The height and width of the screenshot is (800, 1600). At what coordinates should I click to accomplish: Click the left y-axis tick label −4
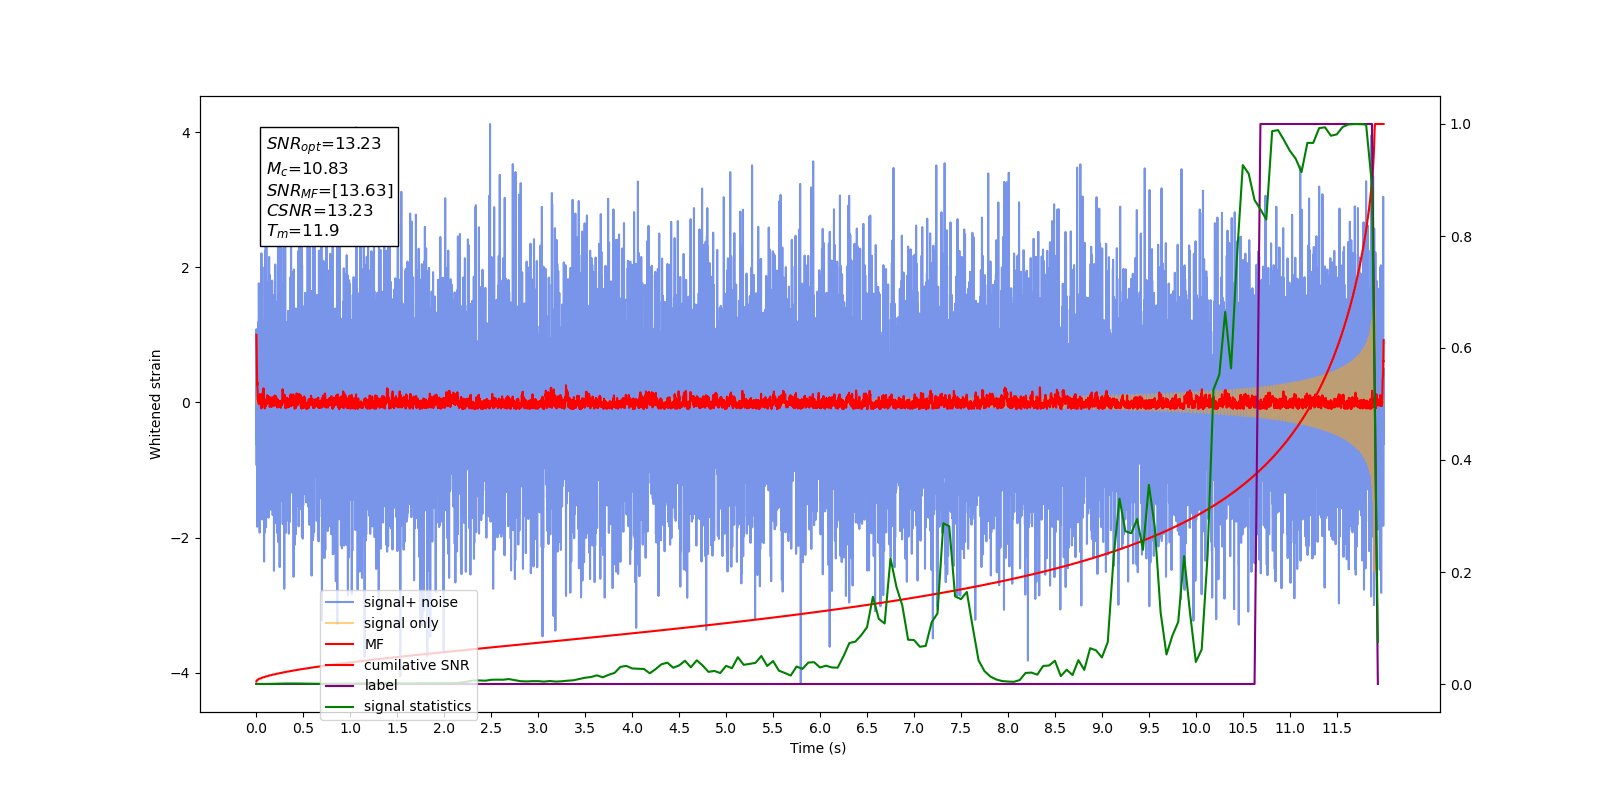point(180,673)
